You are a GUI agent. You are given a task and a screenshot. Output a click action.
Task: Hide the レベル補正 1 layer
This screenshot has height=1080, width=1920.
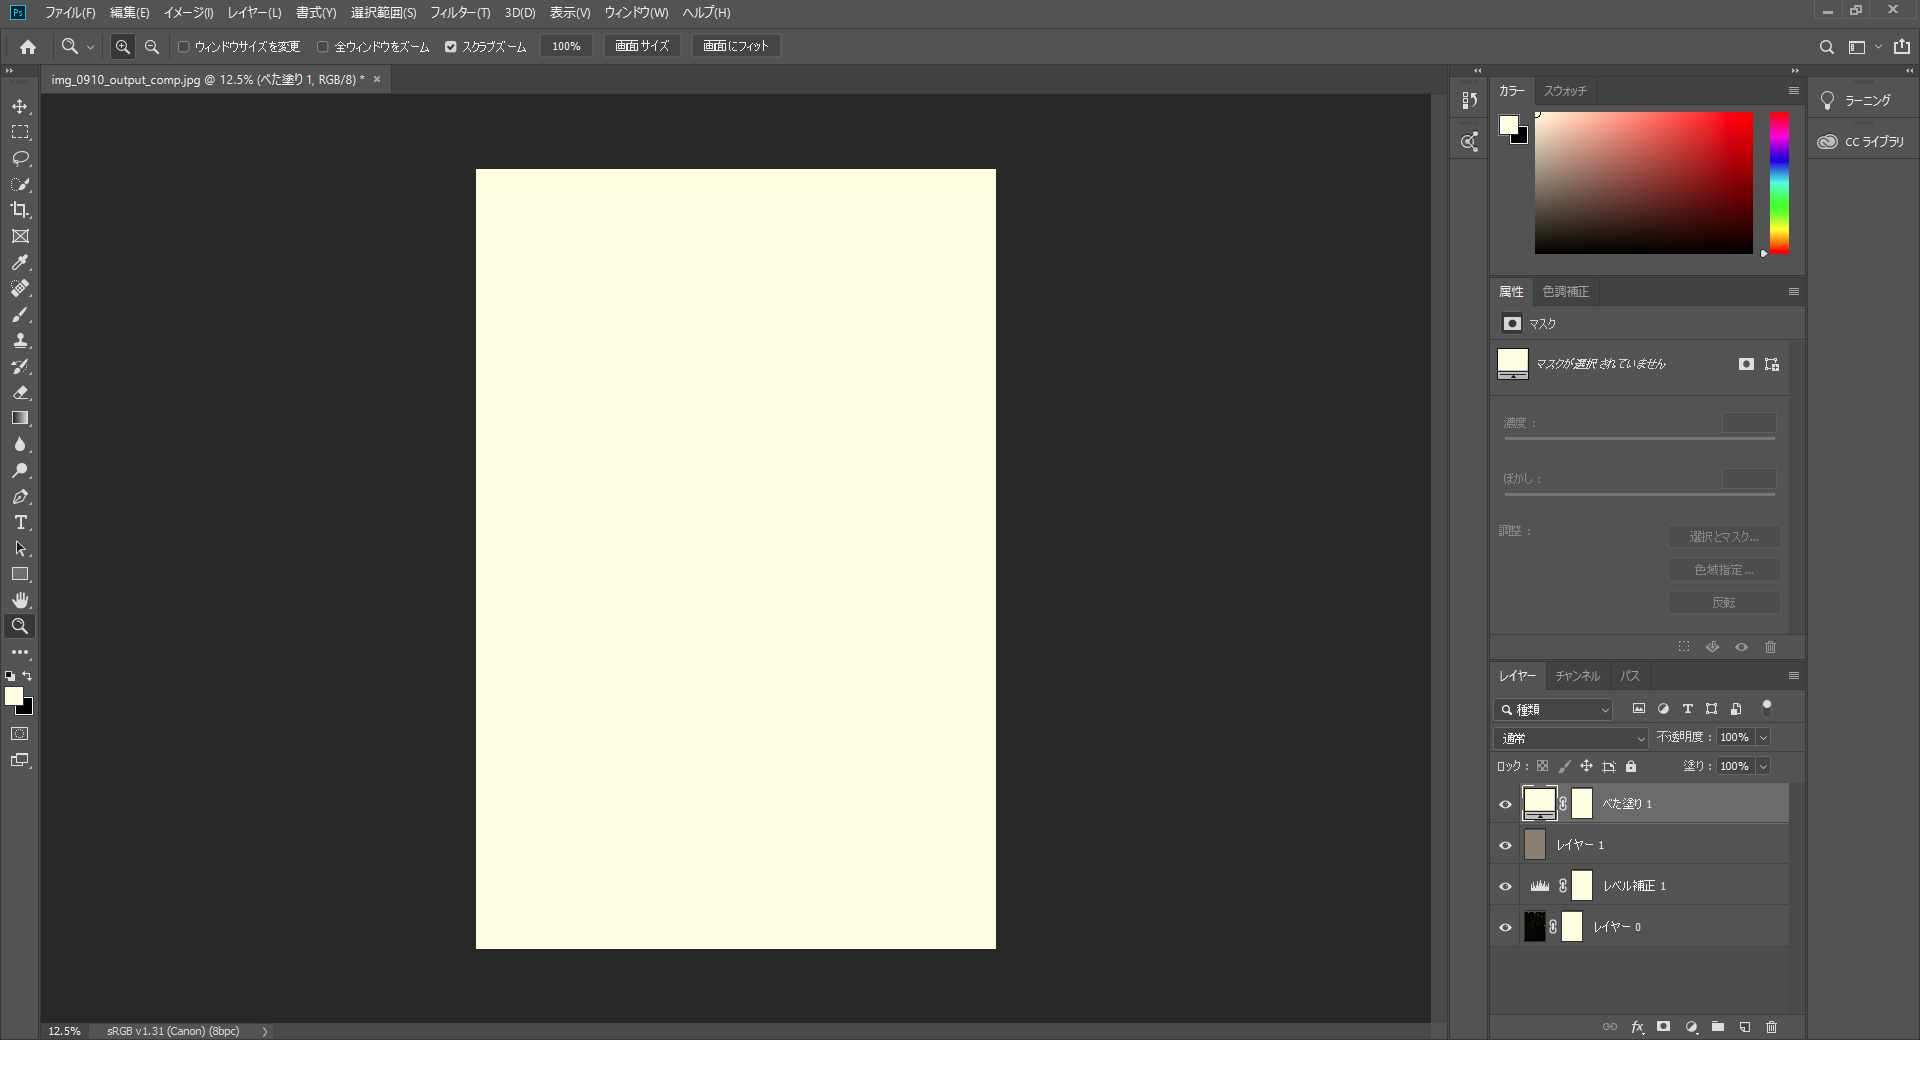click(x=1505, y=886)
